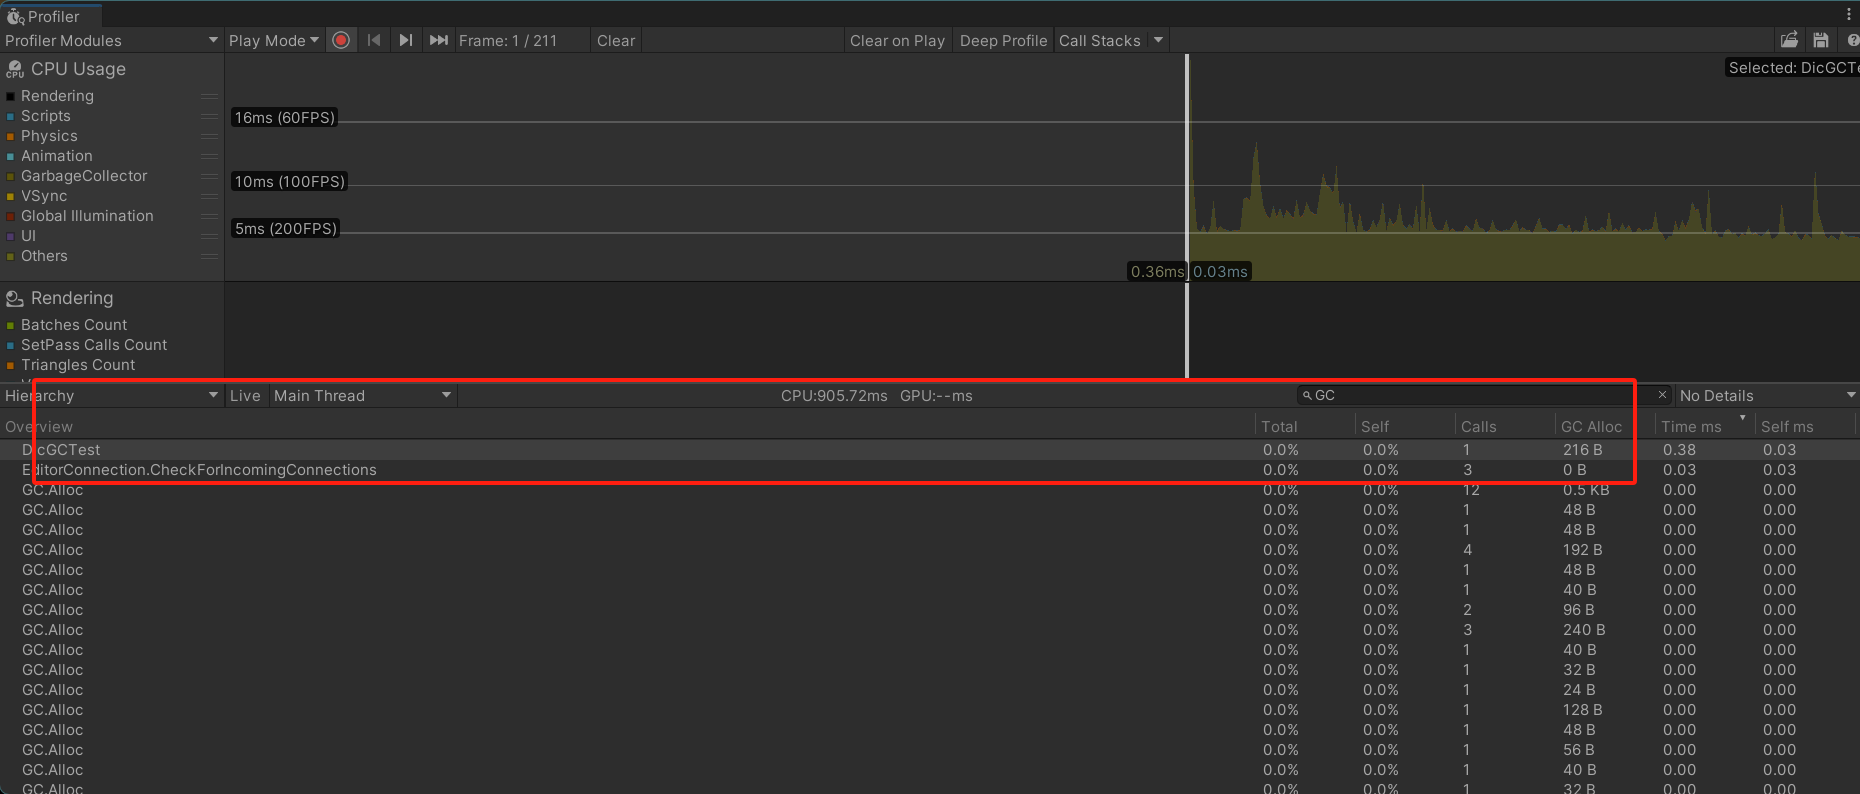Clear the GC search field
Viewport: 1860px width, 794px height.
(1663, 395)
